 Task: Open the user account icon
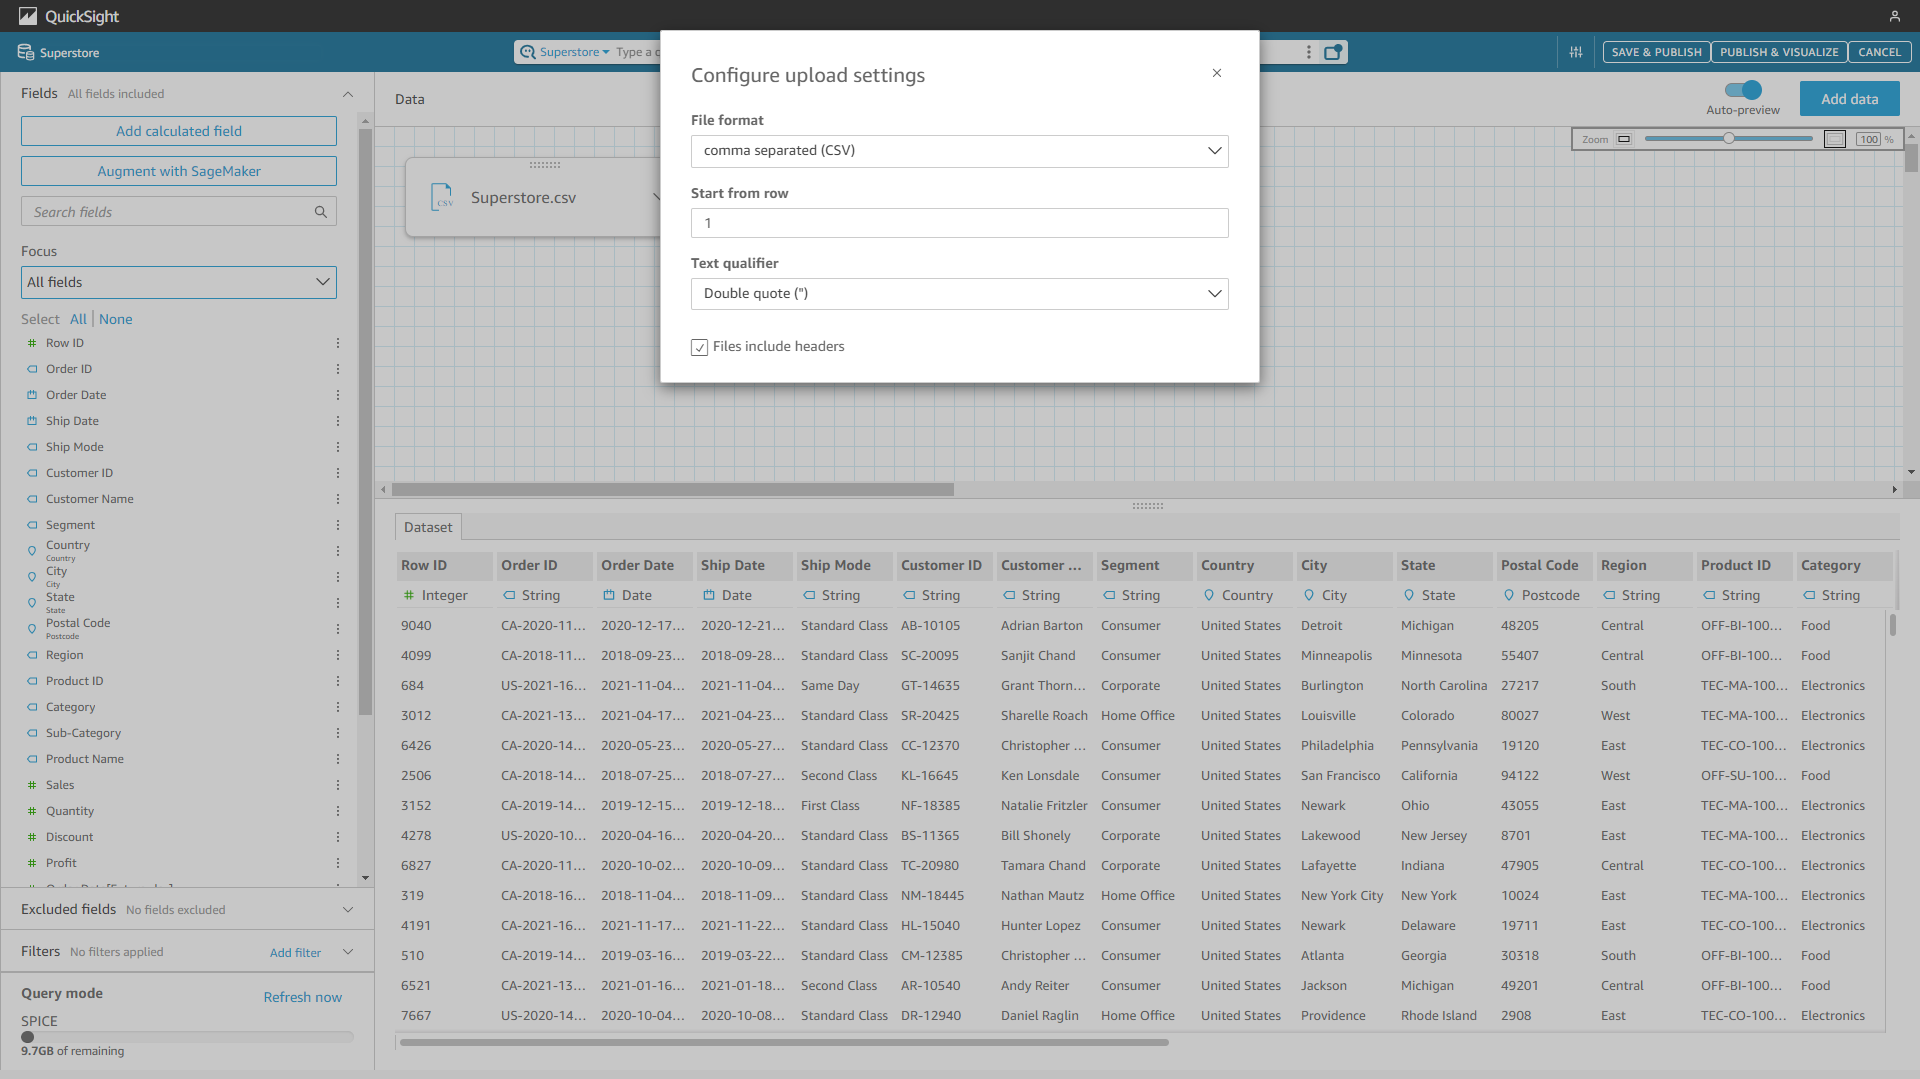tap(1894, 16)
